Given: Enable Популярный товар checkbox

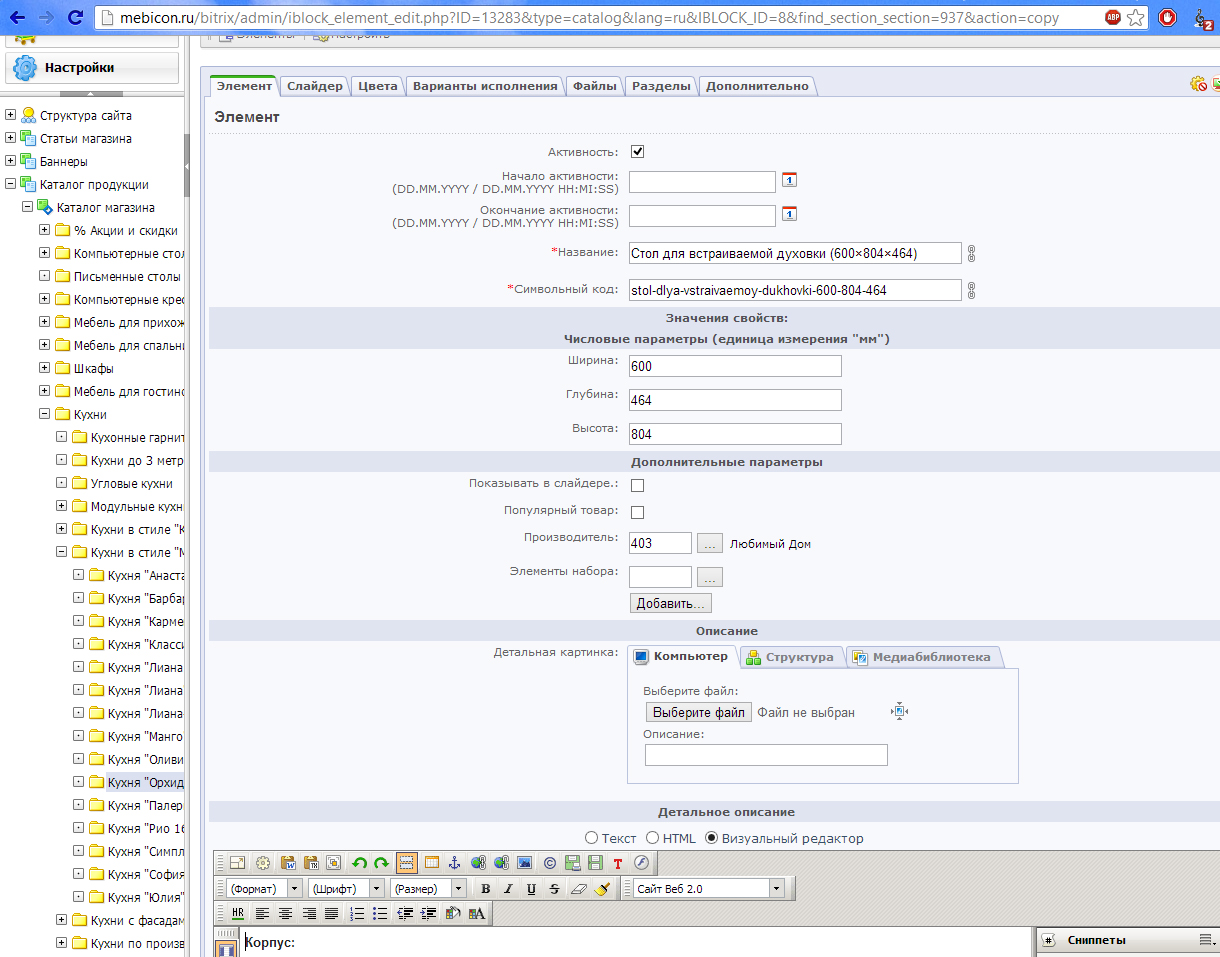Looking at the screenshot, I should click(637, 512).
